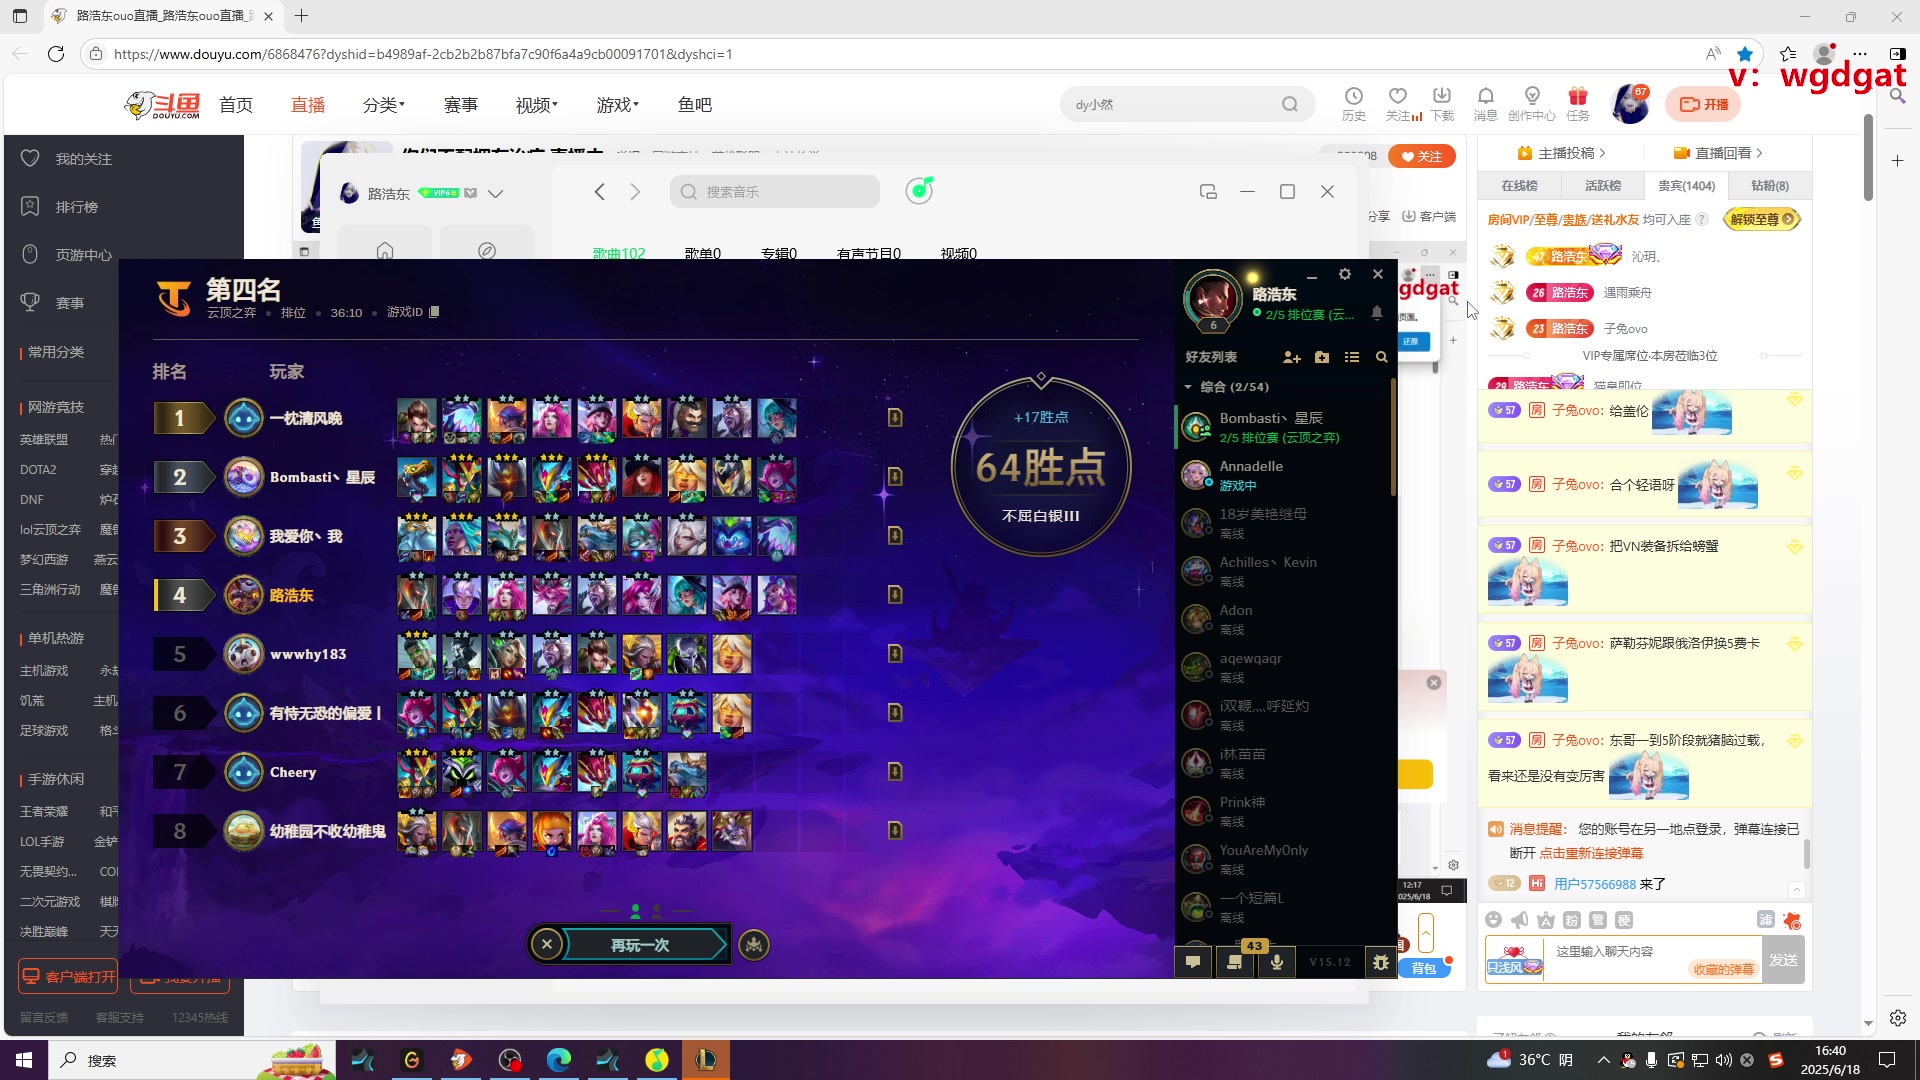Click the 粉 fan badge icon in chat toolbar
The image size is (1920, 1080).
coord(1572,920)
